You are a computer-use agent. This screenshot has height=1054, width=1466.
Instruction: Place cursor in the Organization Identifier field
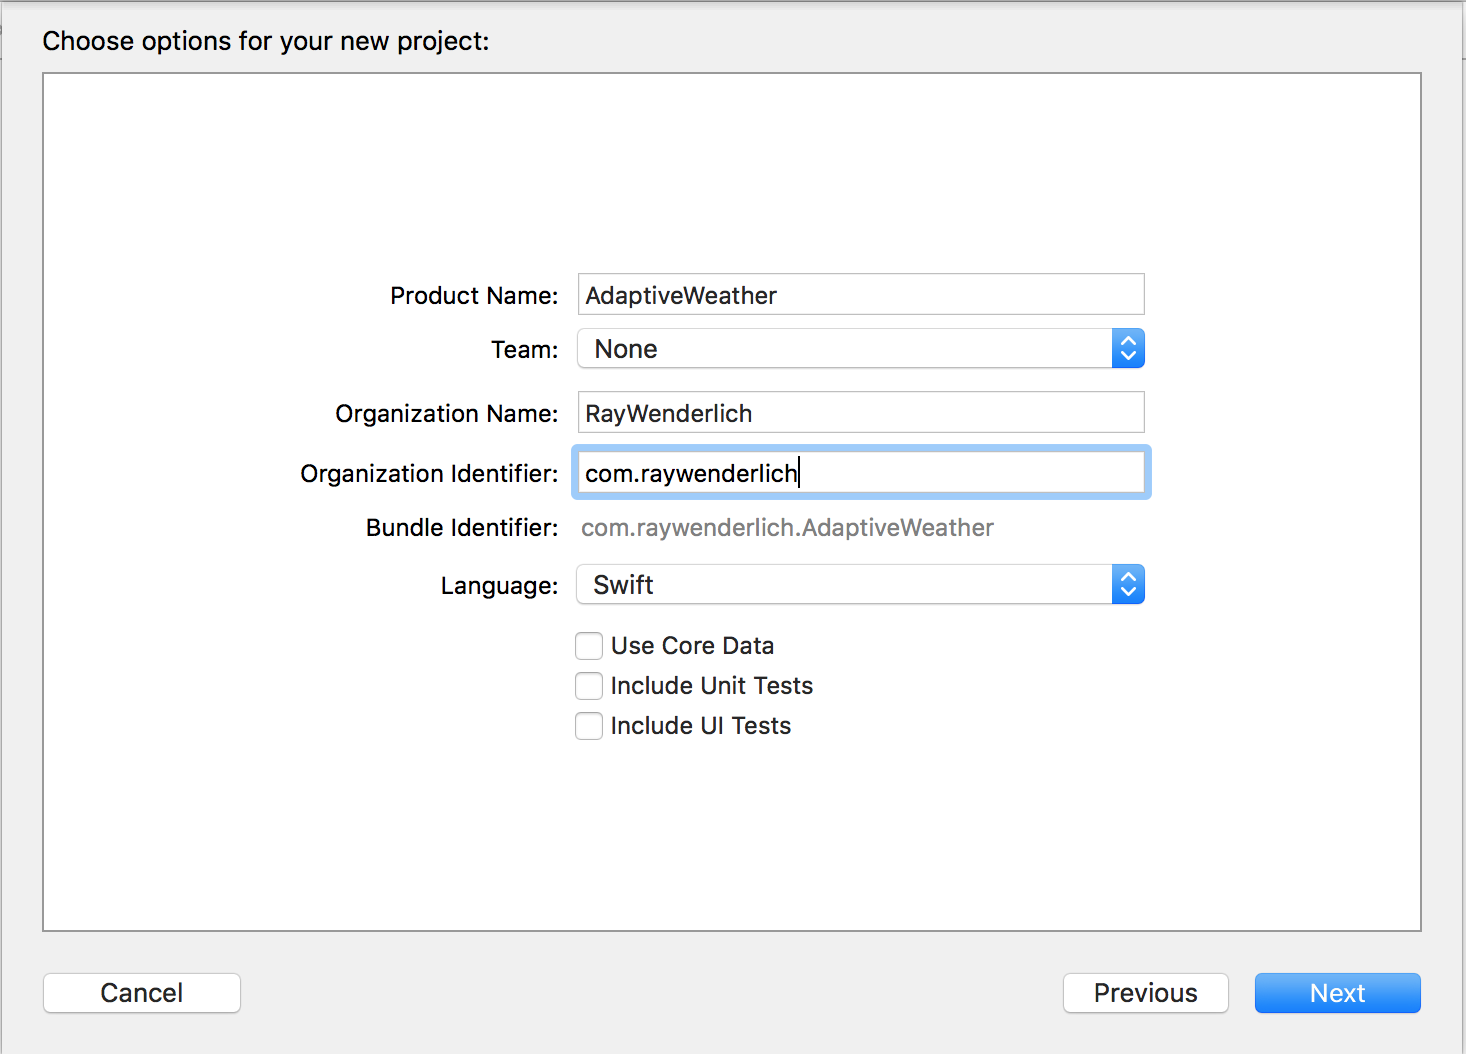pos(861,473)
